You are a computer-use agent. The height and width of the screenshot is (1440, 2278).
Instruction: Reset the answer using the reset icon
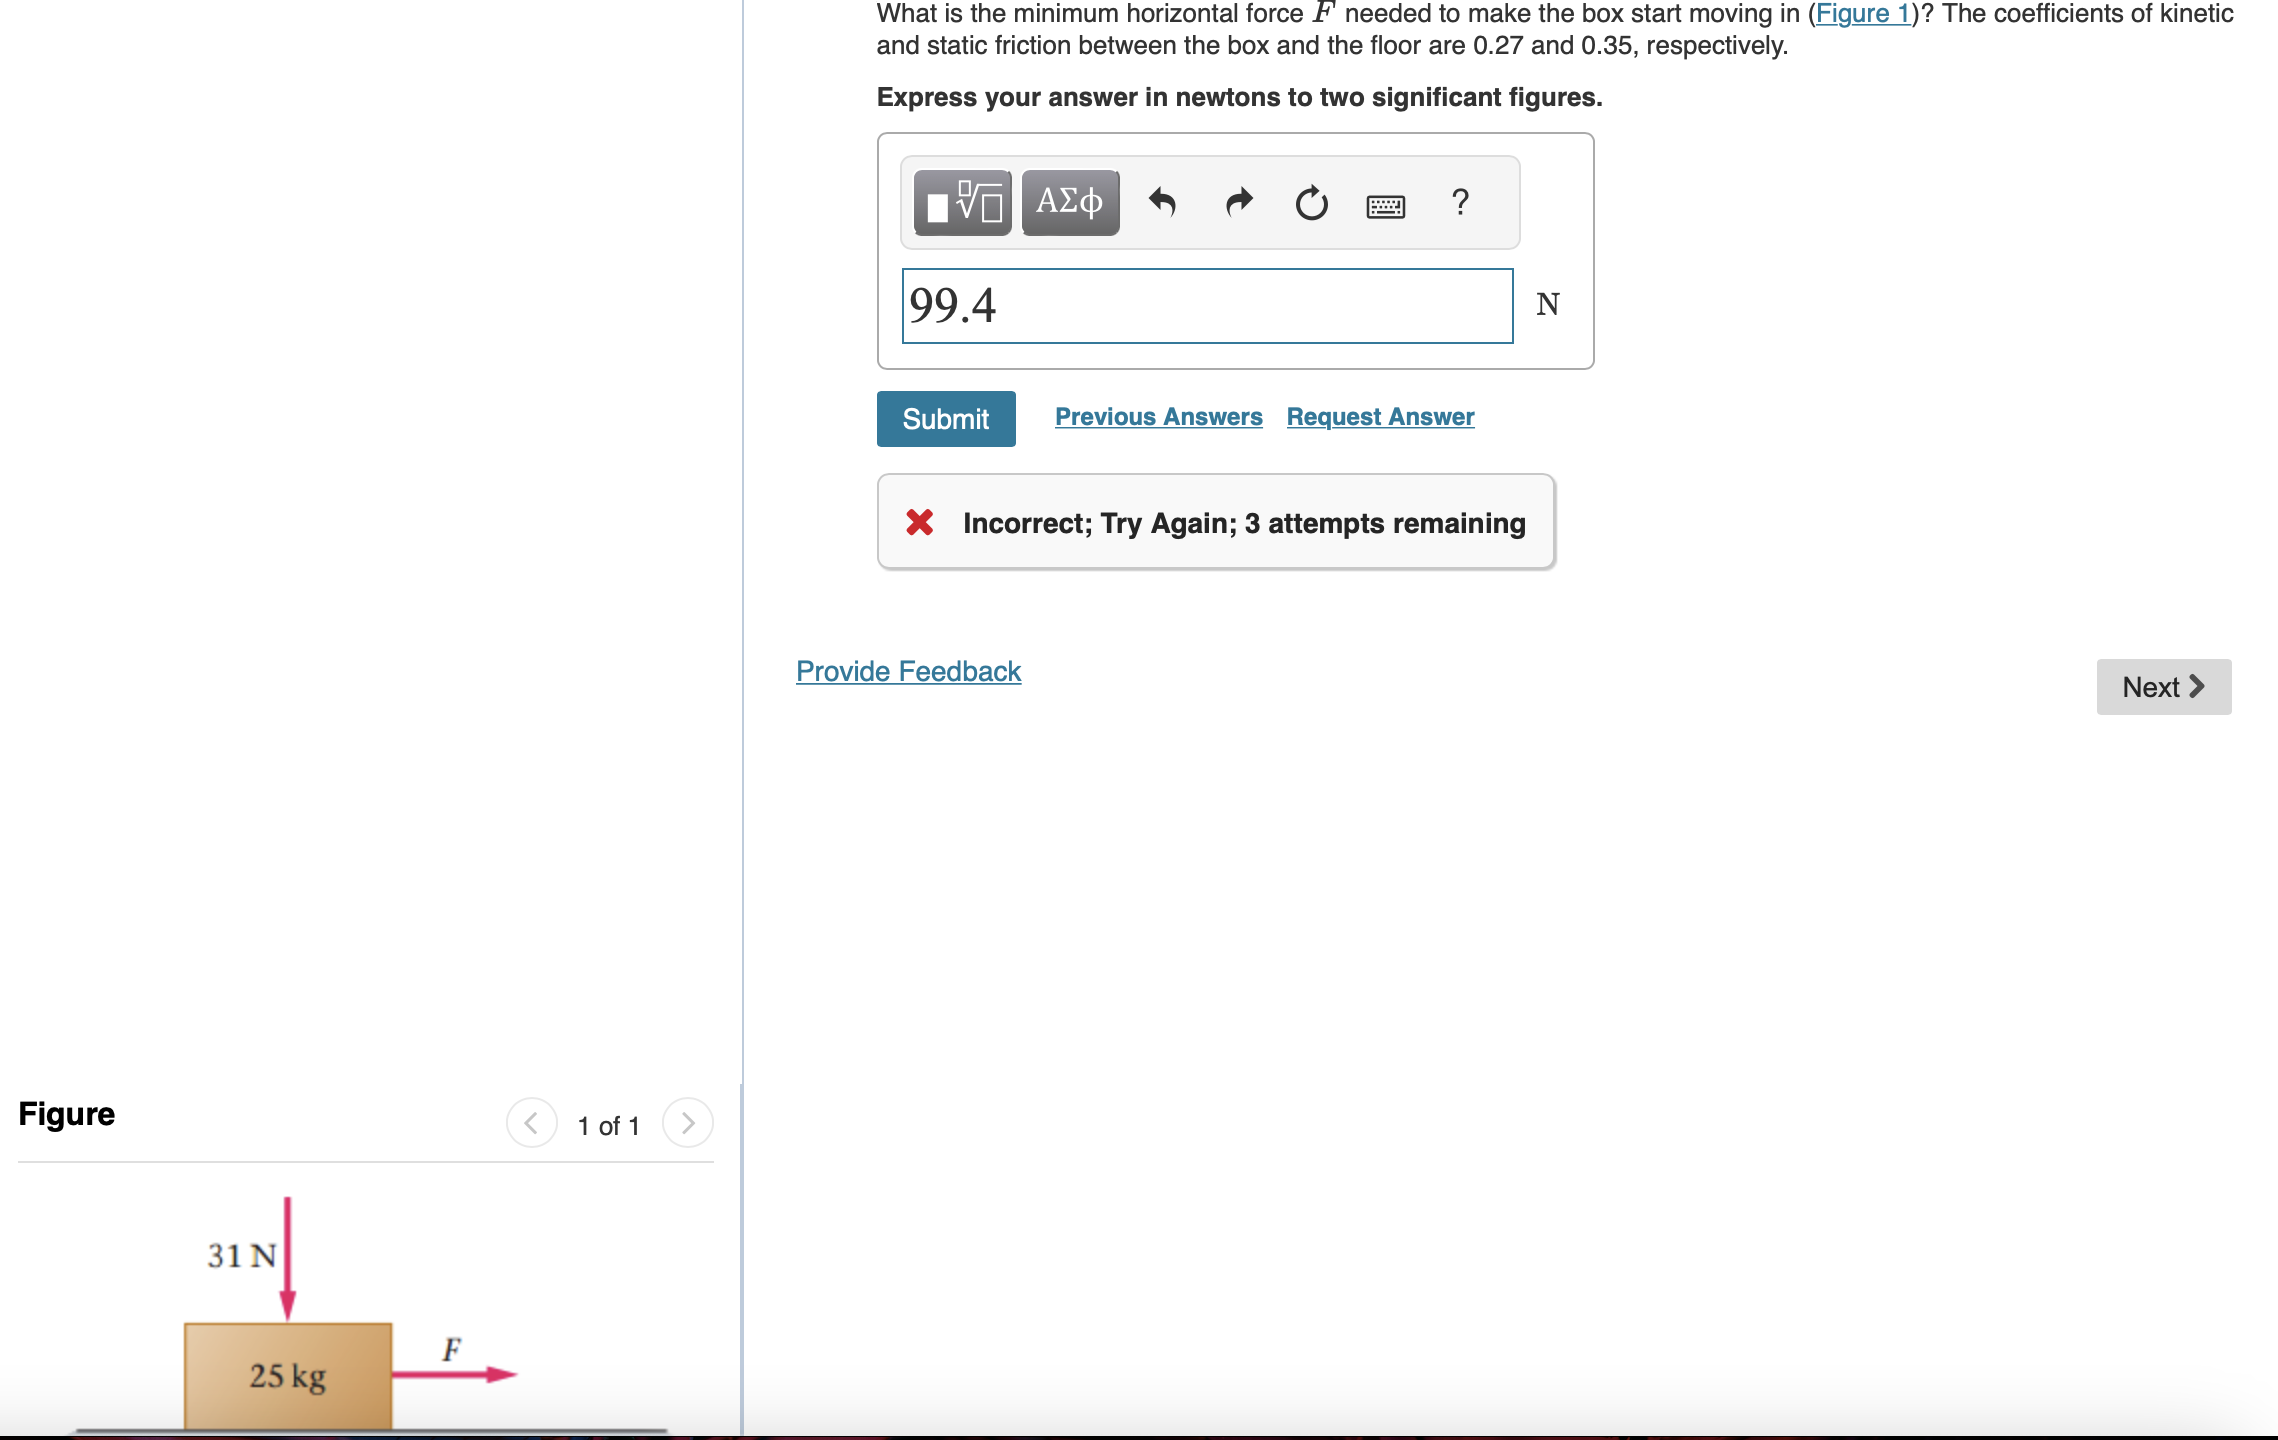point(1312,203)
